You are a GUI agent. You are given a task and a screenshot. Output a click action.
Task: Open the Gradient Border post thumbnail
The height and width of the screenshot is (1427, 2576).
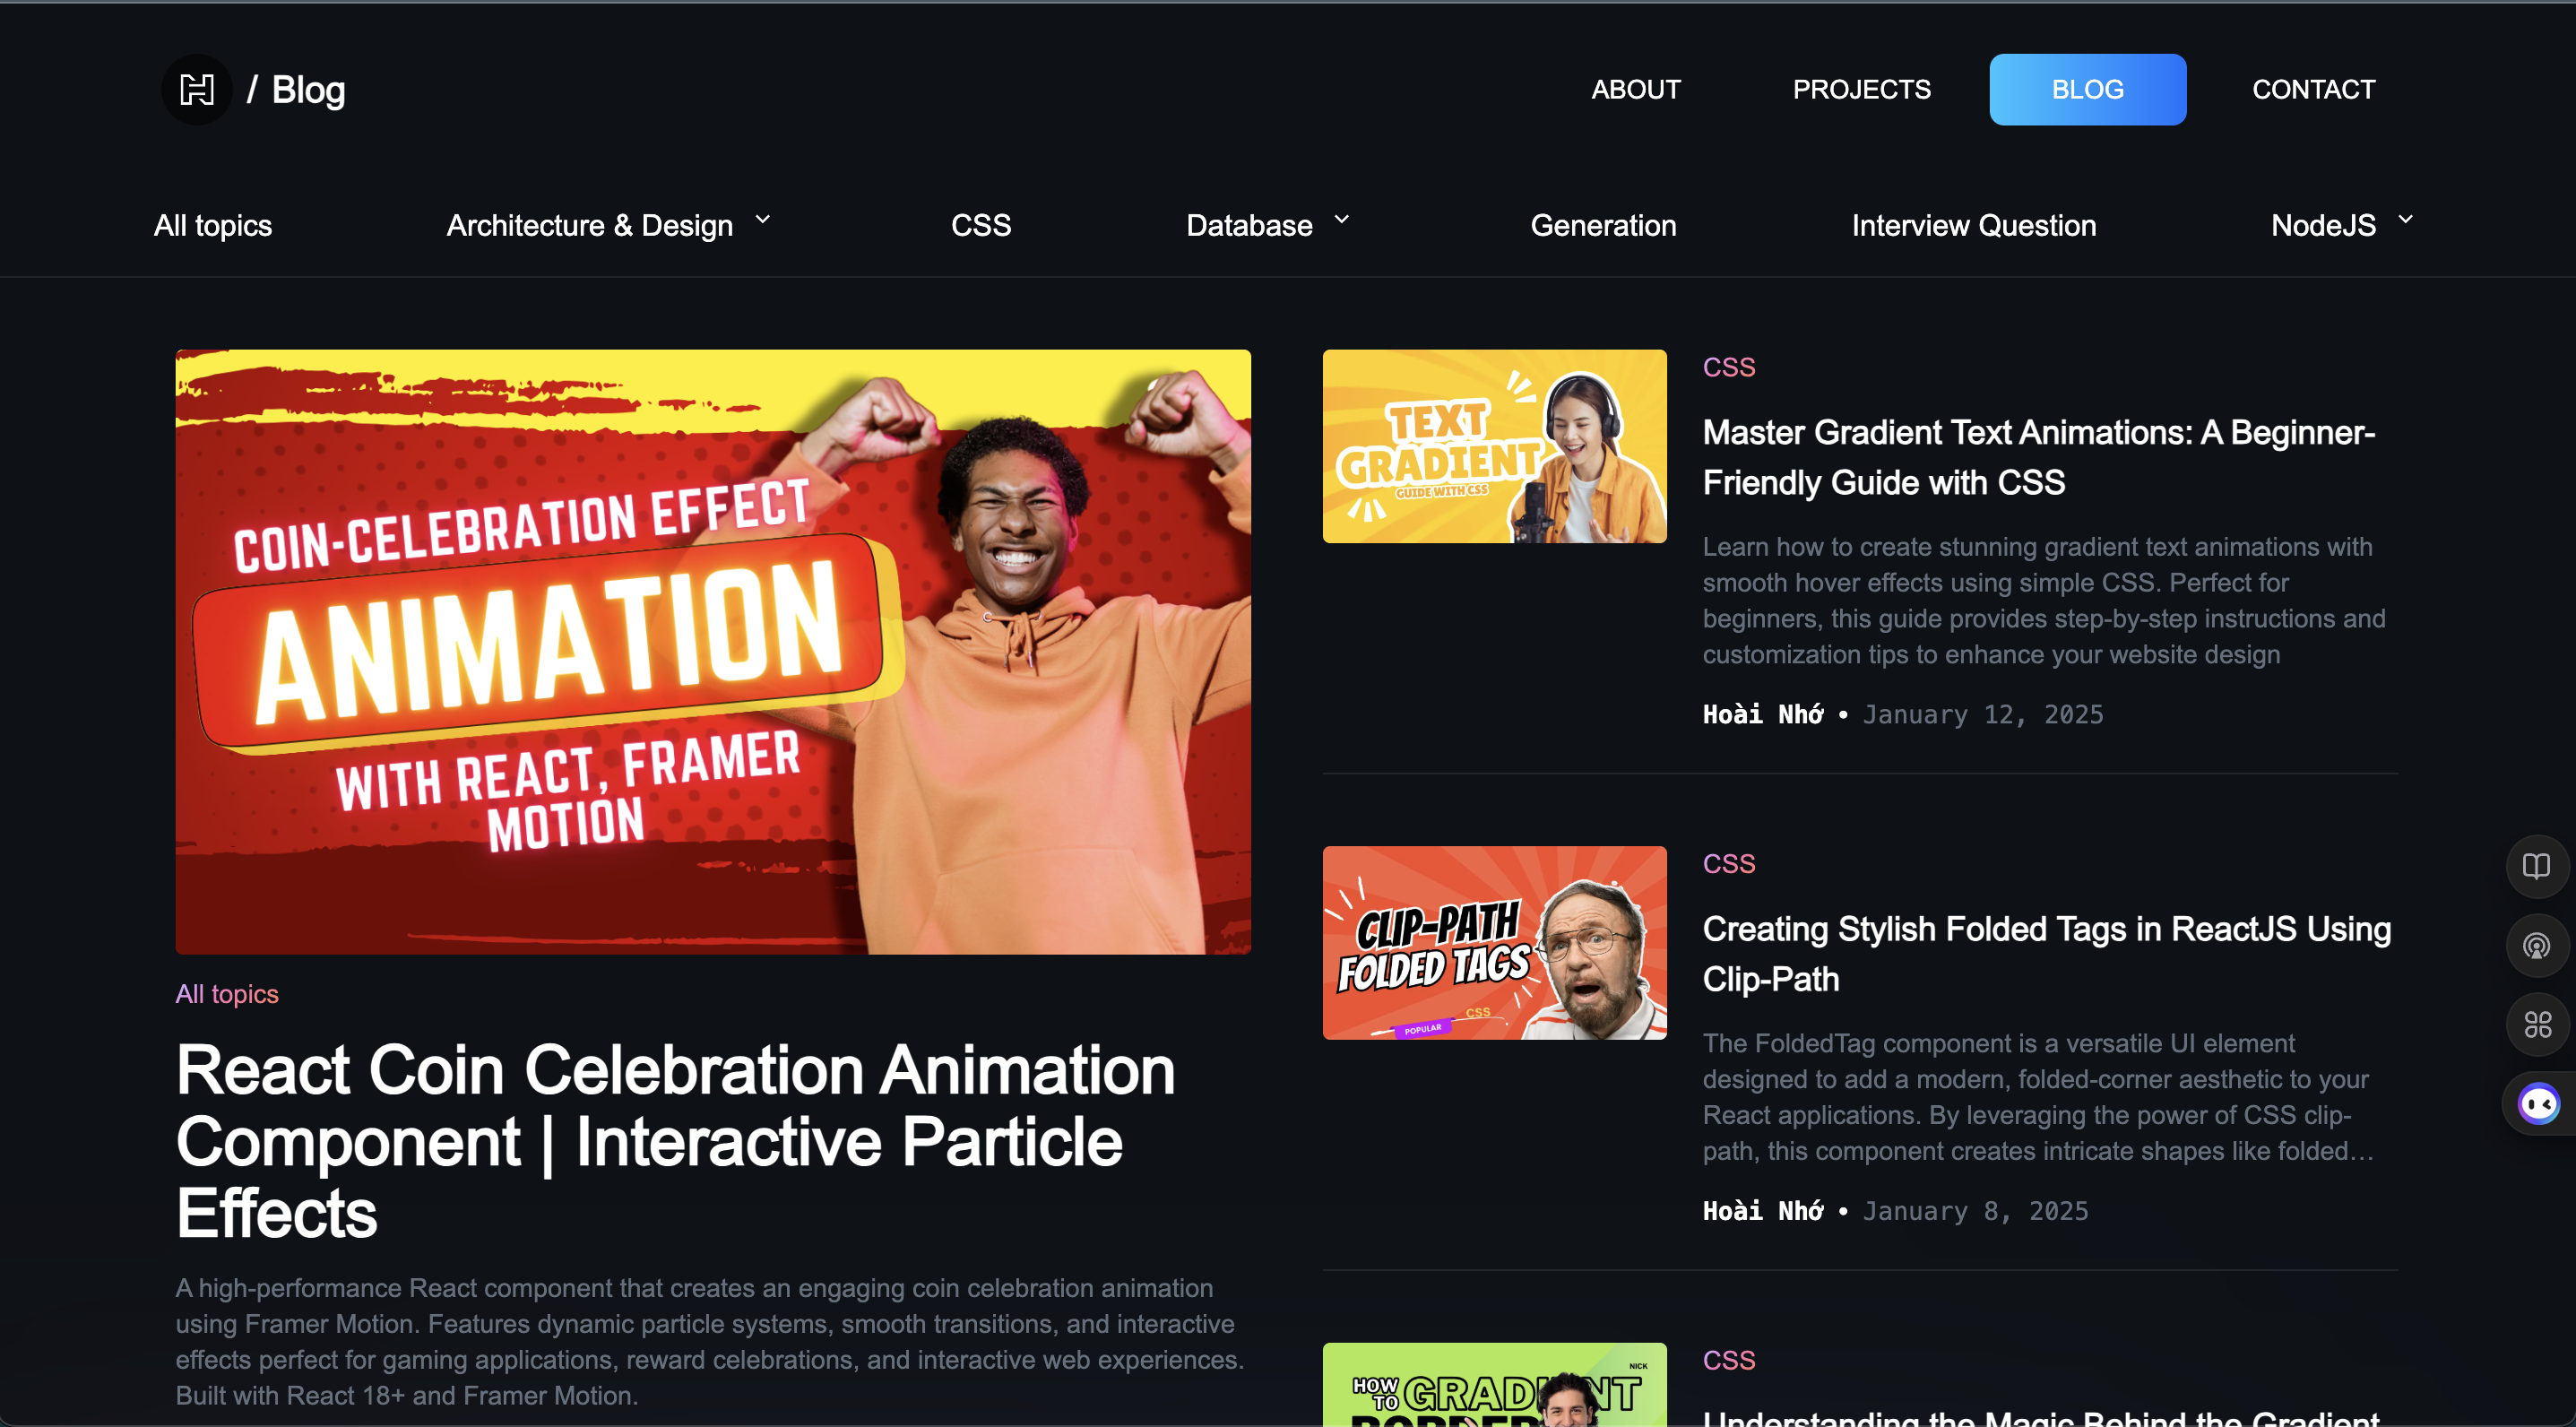(x=1494, y=1385)
